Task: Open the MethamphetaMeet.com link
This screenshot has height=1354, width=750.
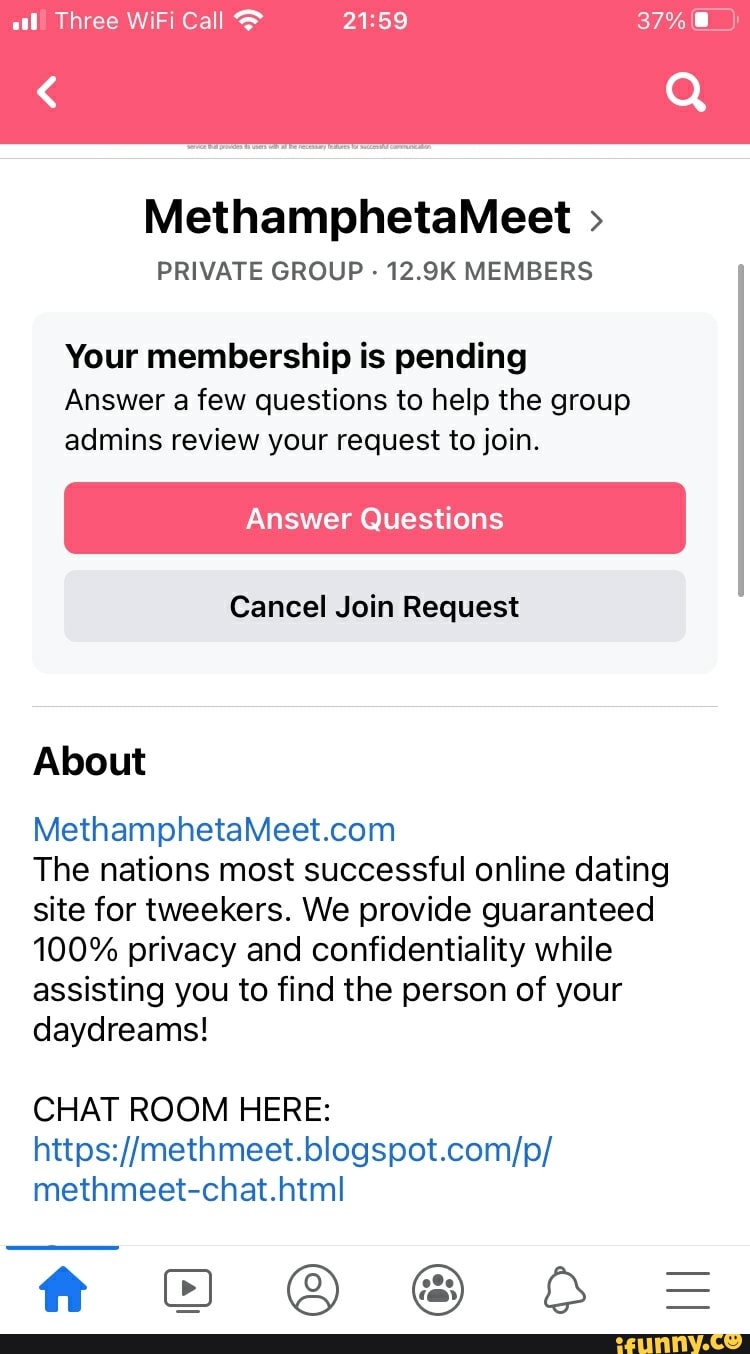Action: (x=214, y=829)
